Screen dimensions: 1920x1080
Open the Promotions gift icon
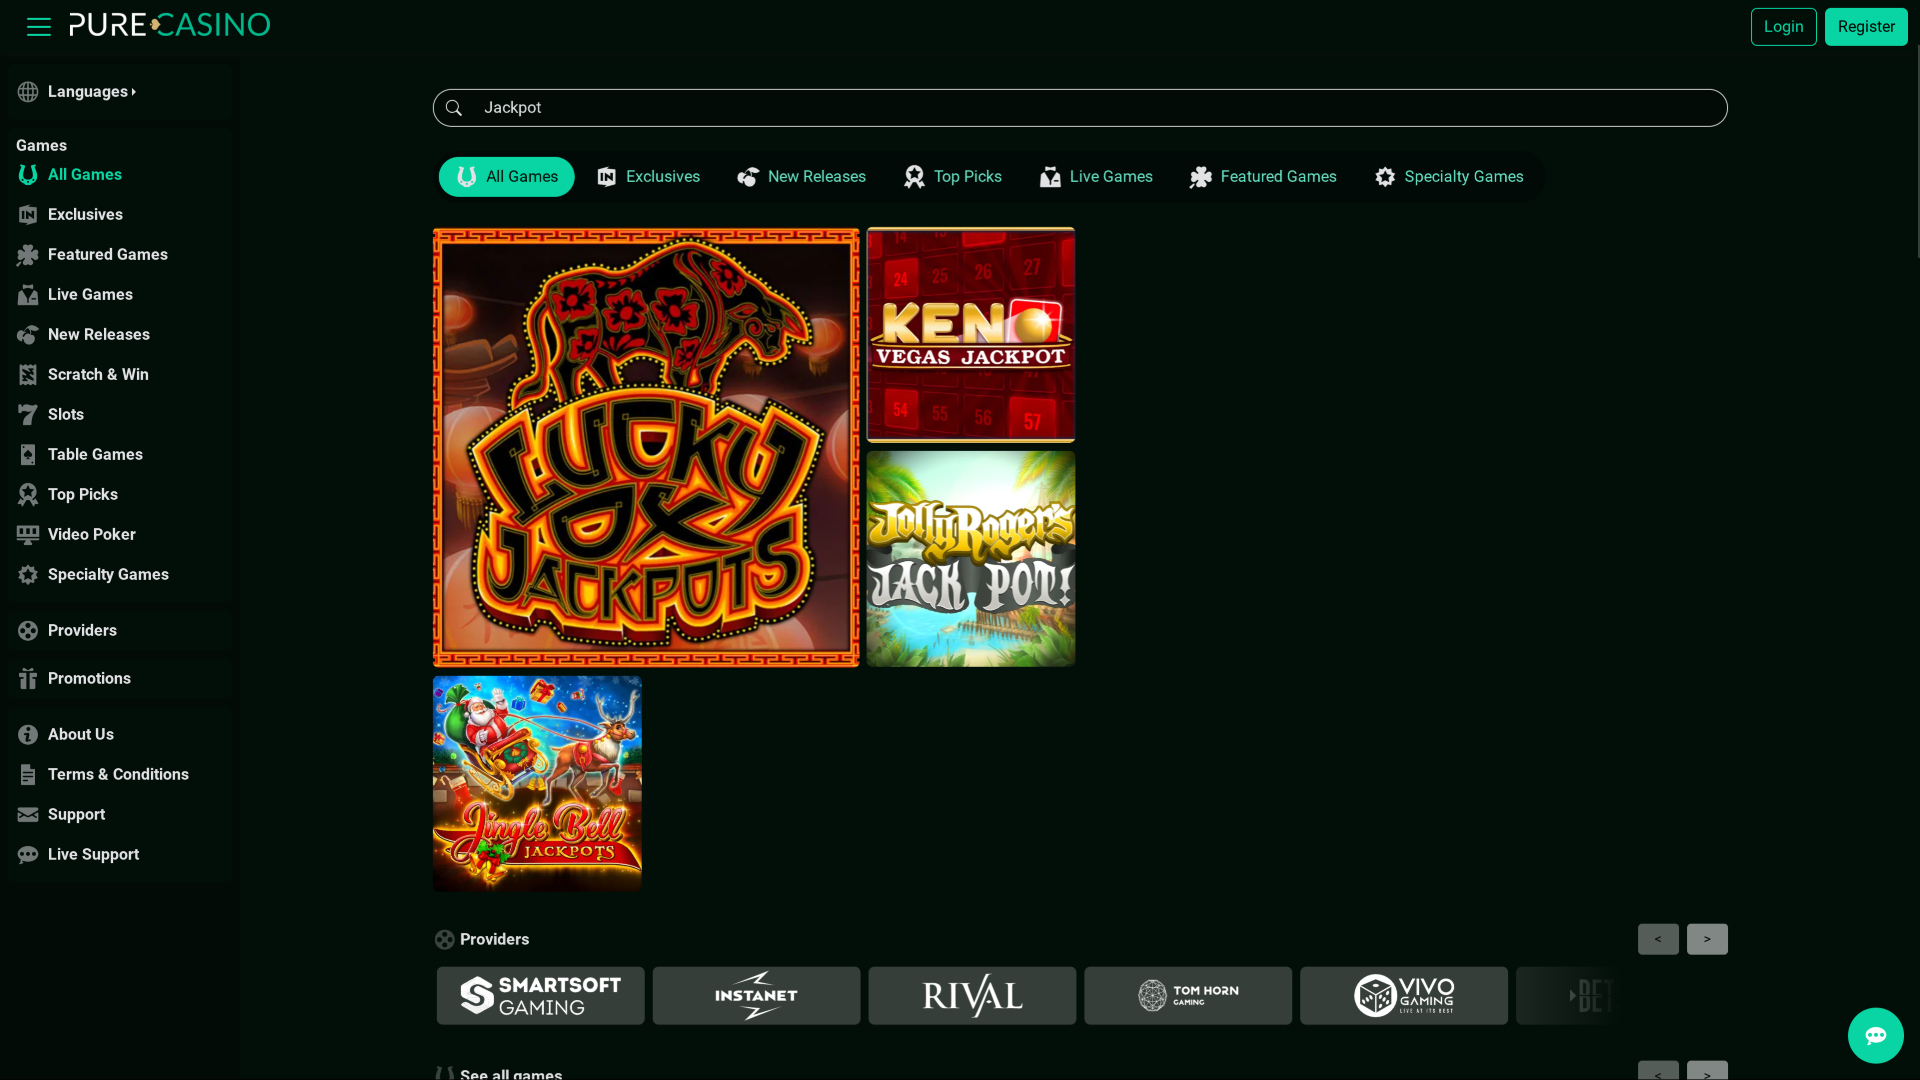tap(27, 678)
